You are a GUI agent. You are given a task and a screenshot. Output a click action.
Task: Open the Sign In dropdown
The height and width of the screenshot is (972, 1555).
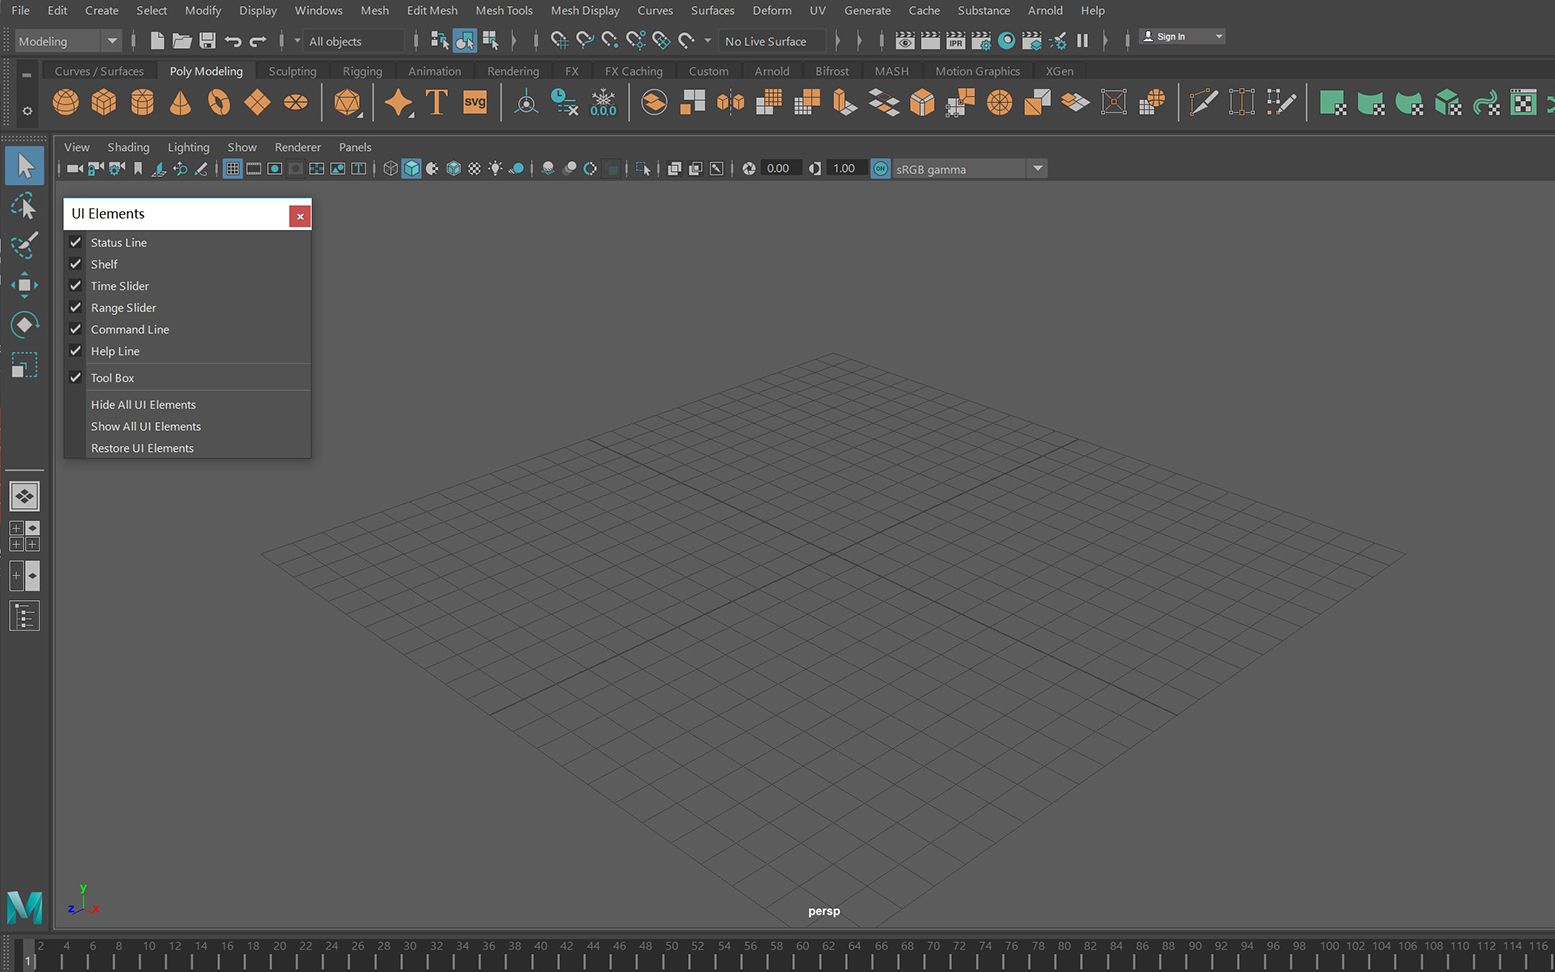point(1218,37)
